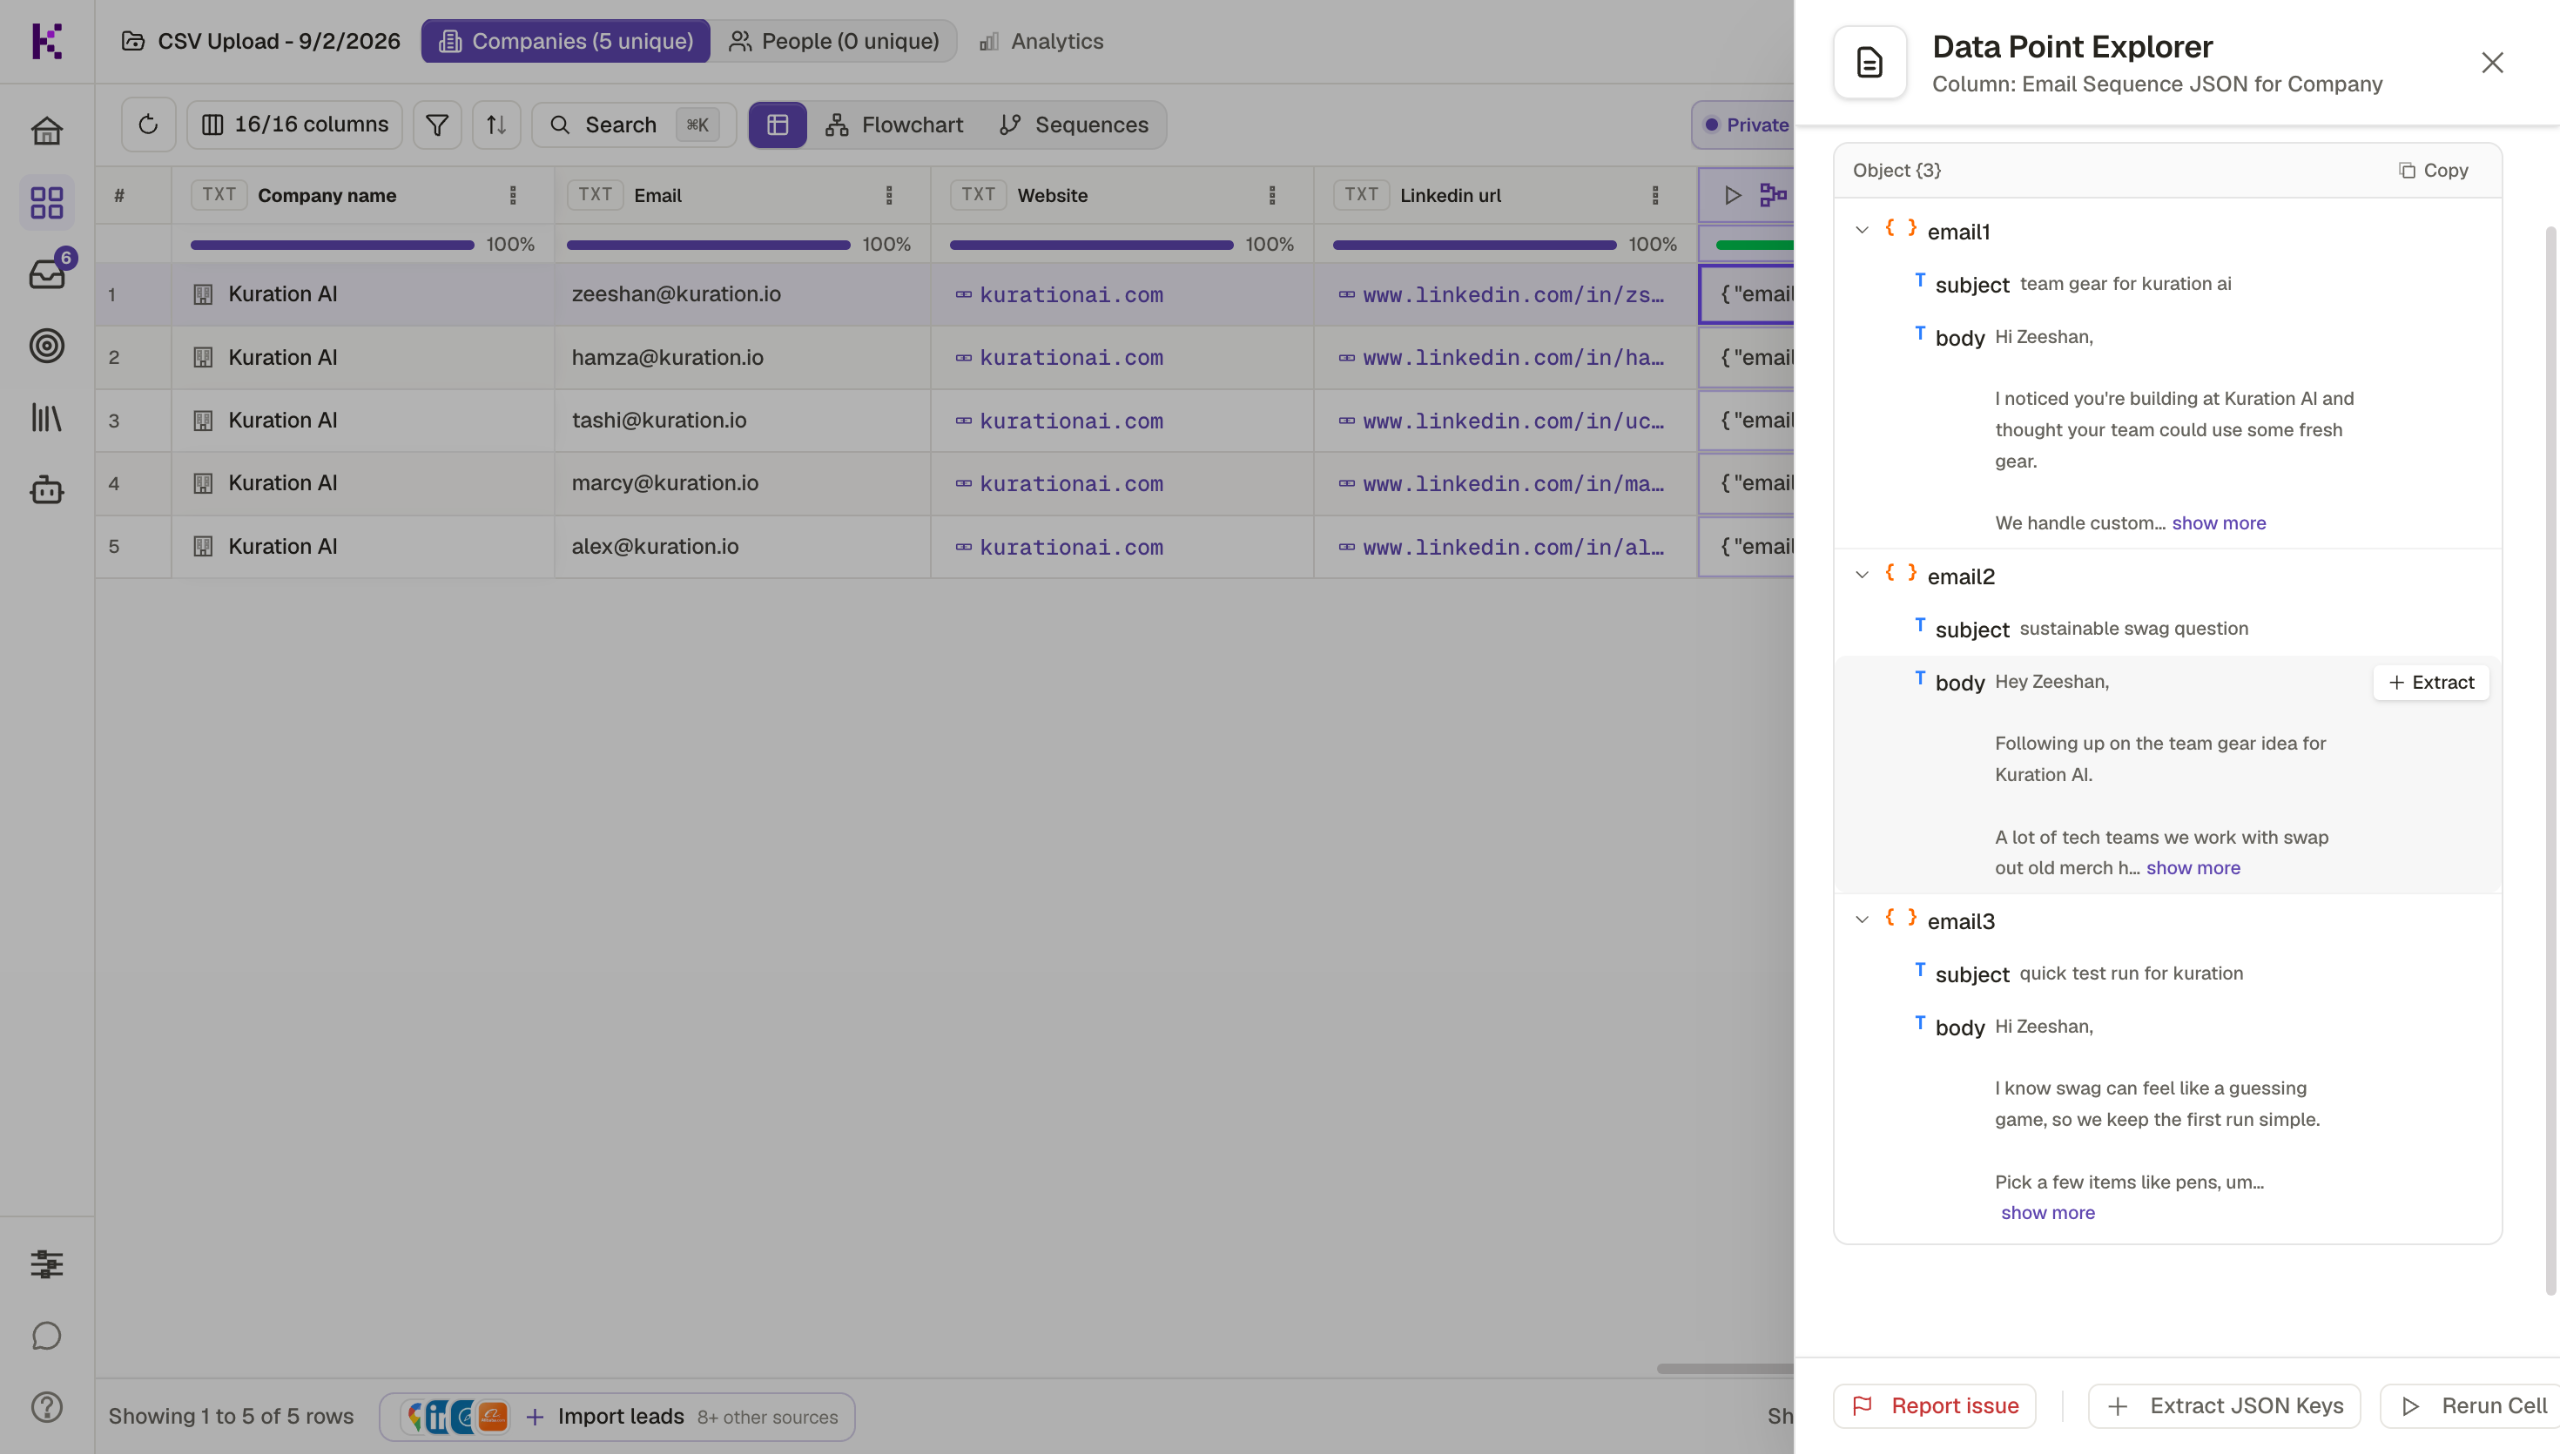The width and height of the screenshot is (2560, 1454).
Task: Go to the Home sidebar icon
Action: pyautogui.click(x=47, y=131)
